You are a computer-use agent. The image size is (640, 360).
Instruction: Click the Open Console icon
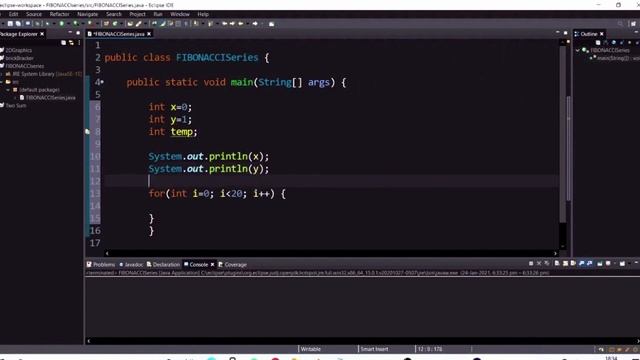pos(622,264)
